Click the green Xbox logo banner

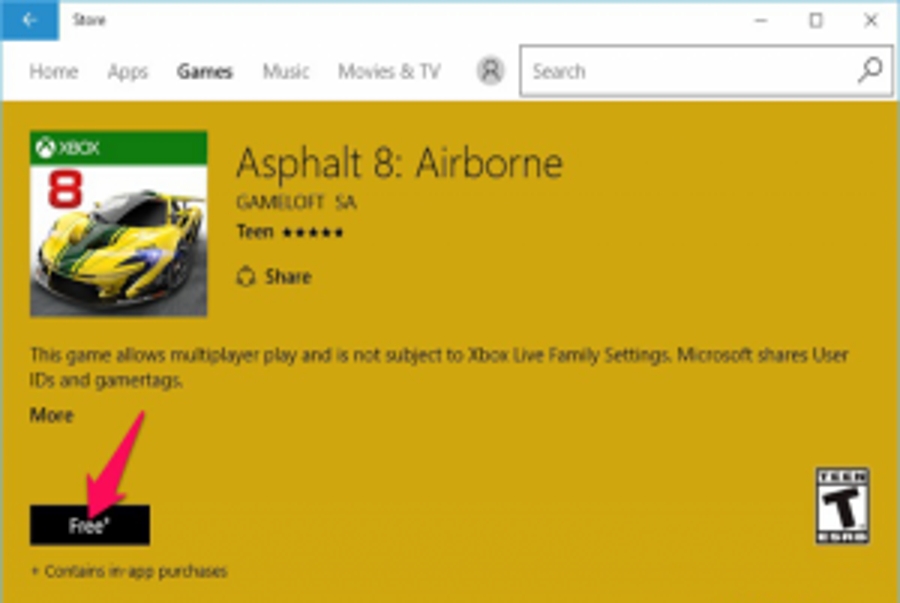[x=118, y=148]
